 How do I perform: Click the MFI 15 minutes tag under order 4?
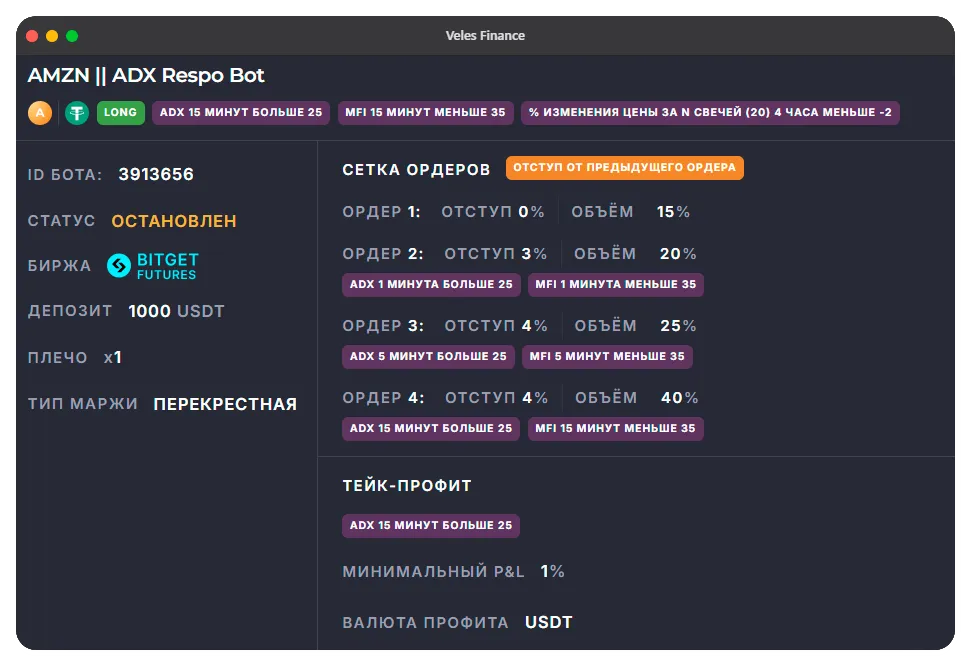615,429
